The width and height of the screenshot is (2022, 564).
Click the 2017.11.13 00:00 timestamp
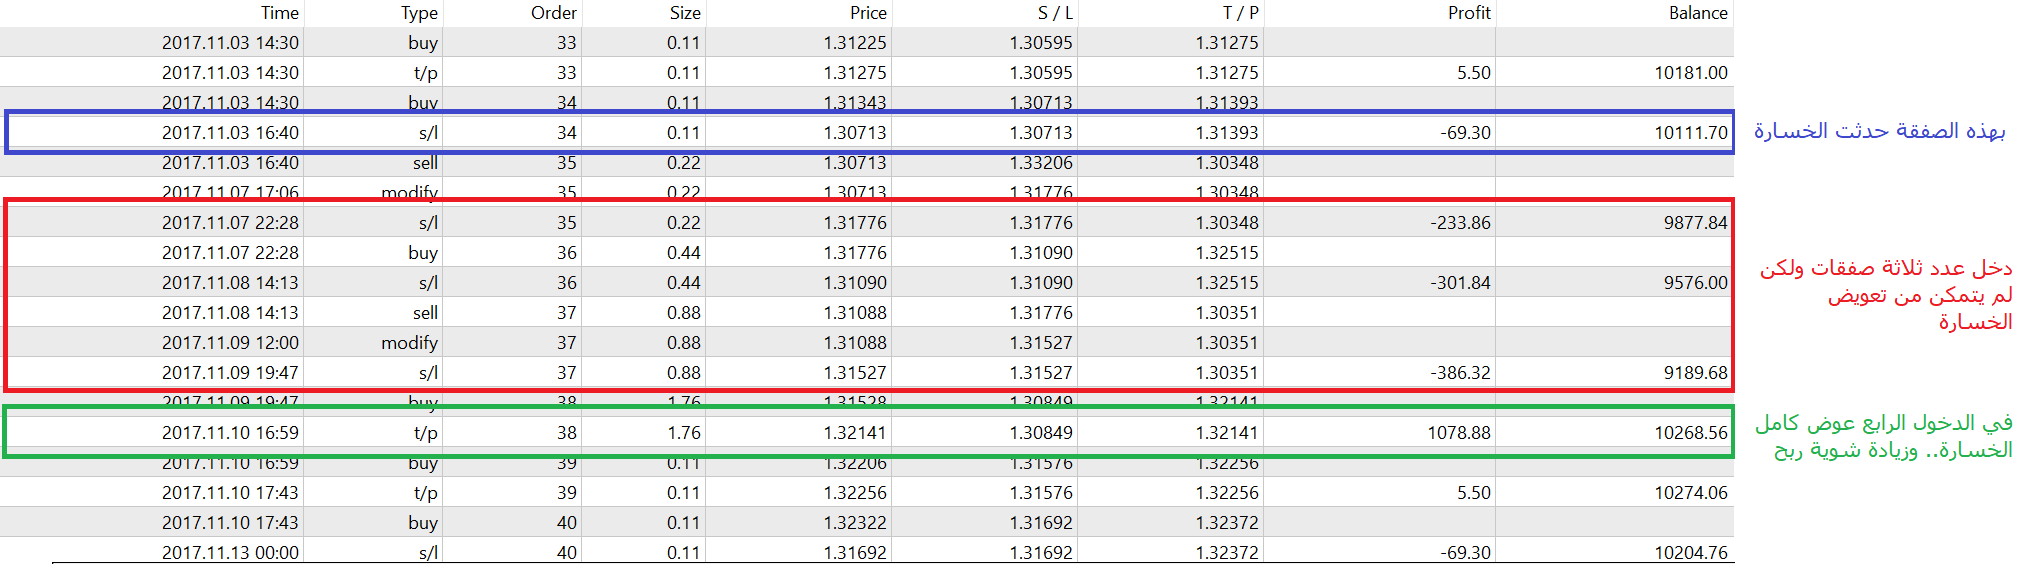point(230,552)
